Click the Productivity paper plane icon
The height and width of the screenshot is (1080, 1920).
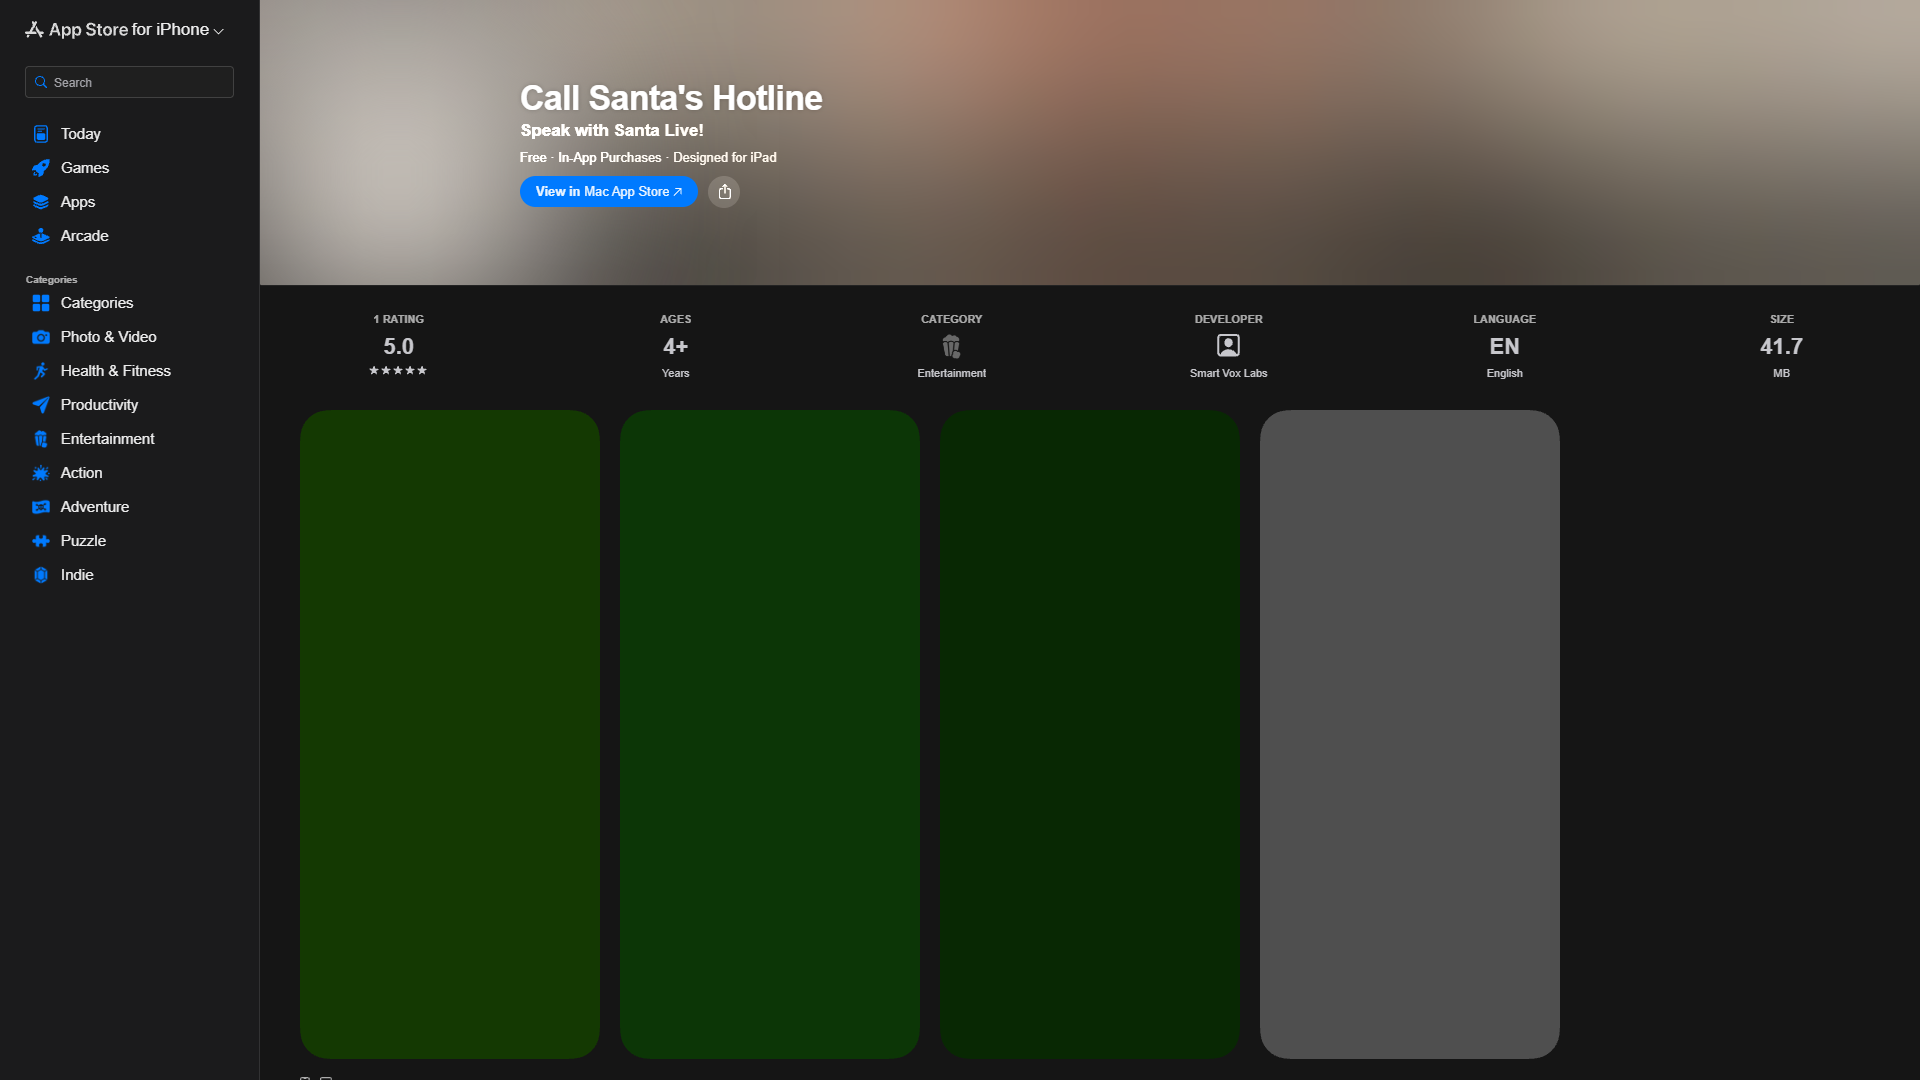[x=41, y=405]
